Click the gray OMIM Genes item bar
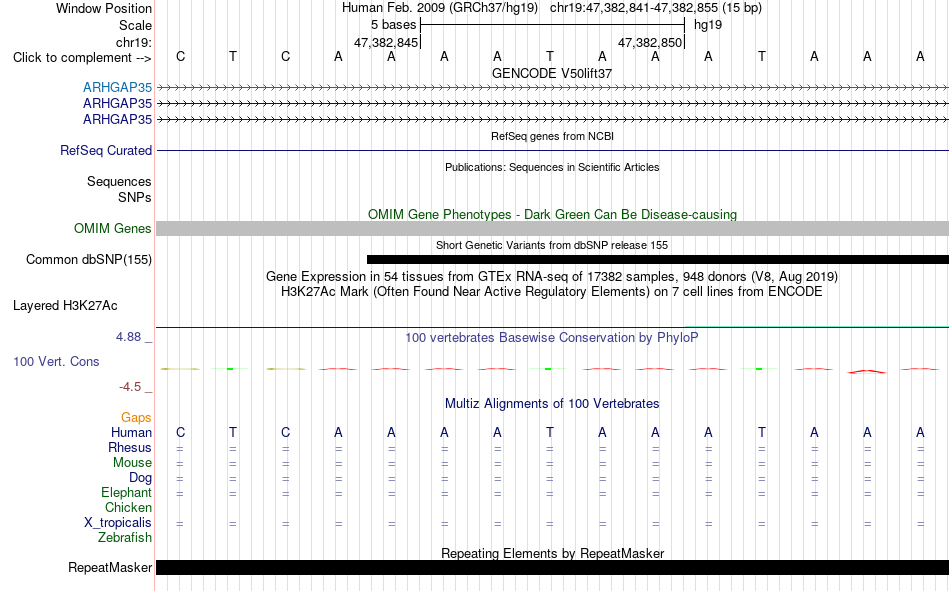The width and height of the screenshot is (950, 591). [552, 229]
